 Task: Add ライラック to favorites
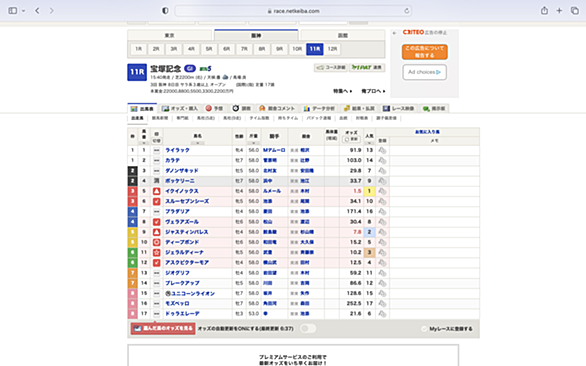[x=382, y=150]
